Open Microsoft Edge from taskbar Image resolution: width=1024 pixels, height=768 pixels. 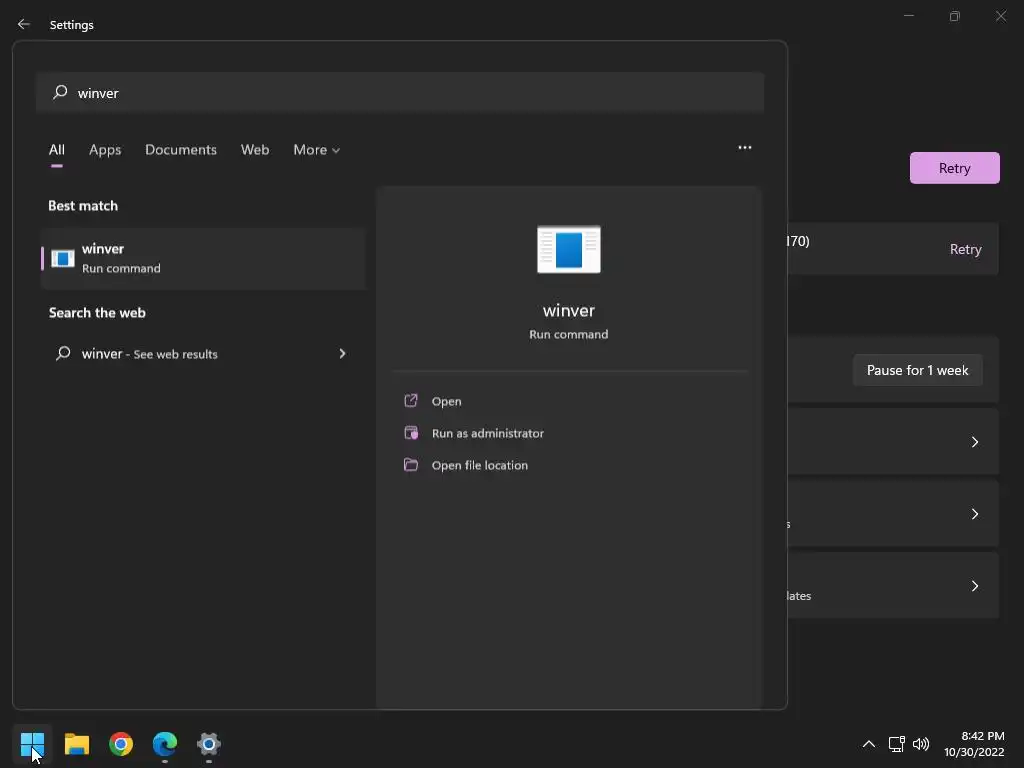[x=165, y=744]
